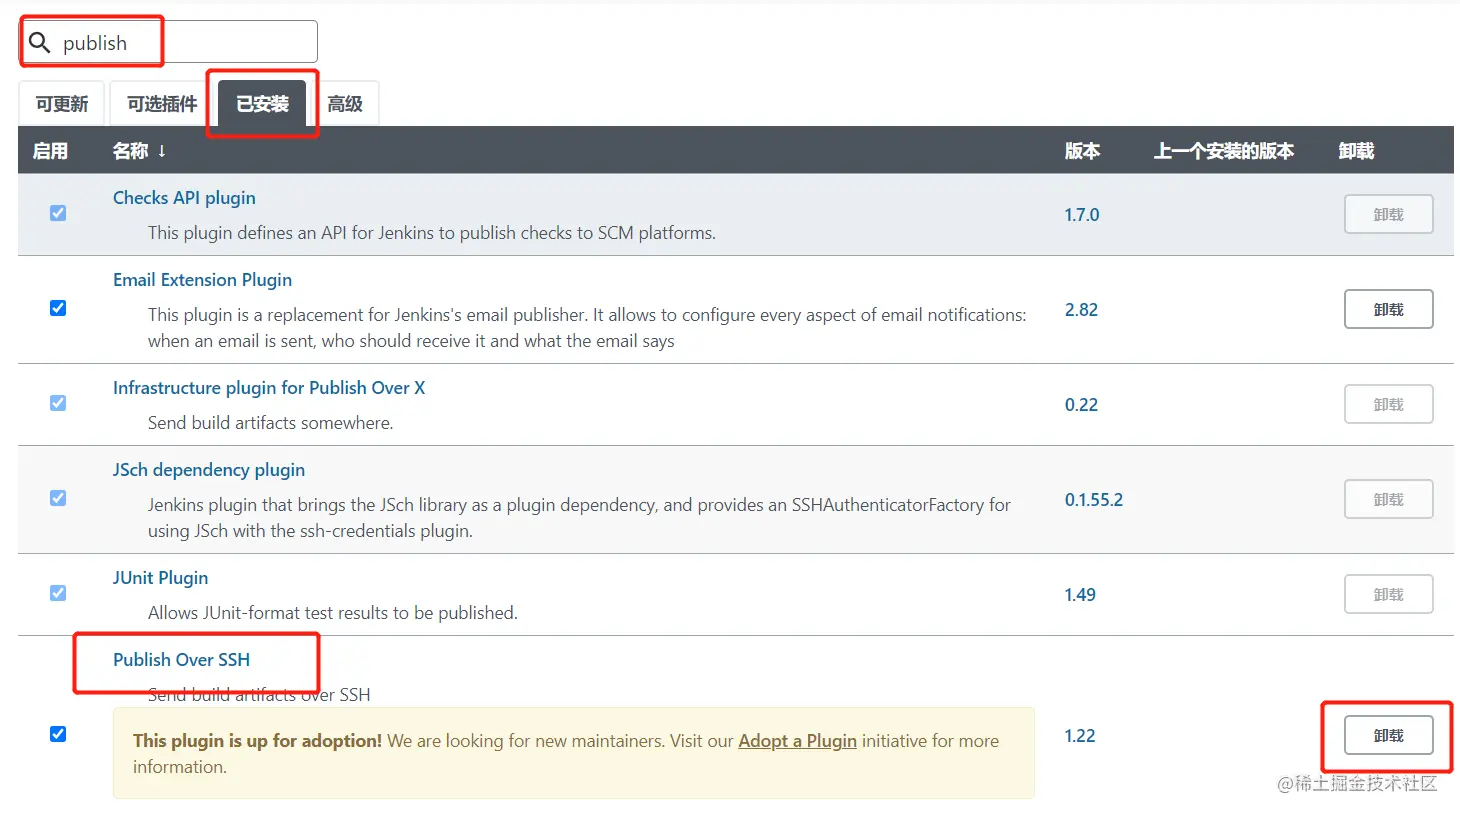The height and width of the screenshot is (816, 1460).
Task: Toggle Email Extension Plugin enabled checkbox
Action: click(58, 308)
